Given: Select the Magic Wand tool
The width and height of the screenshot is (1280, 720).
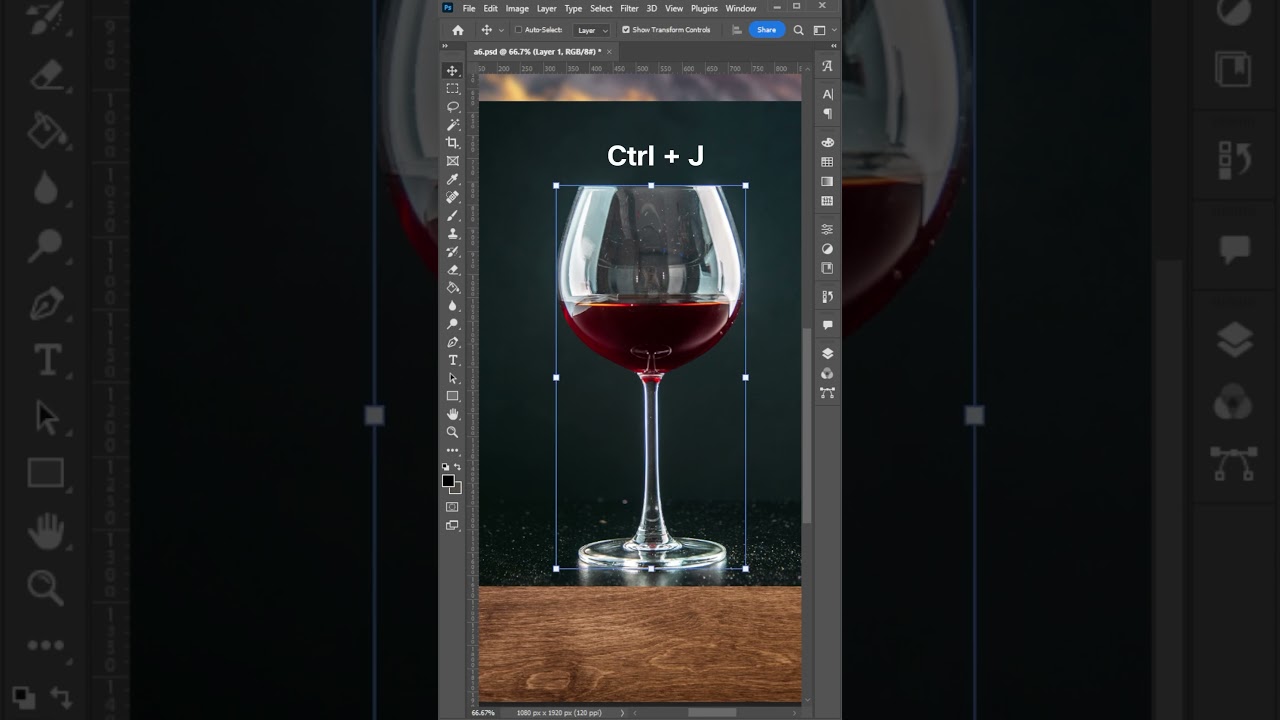Looking at the screenshot, I should tap(452, 125).
